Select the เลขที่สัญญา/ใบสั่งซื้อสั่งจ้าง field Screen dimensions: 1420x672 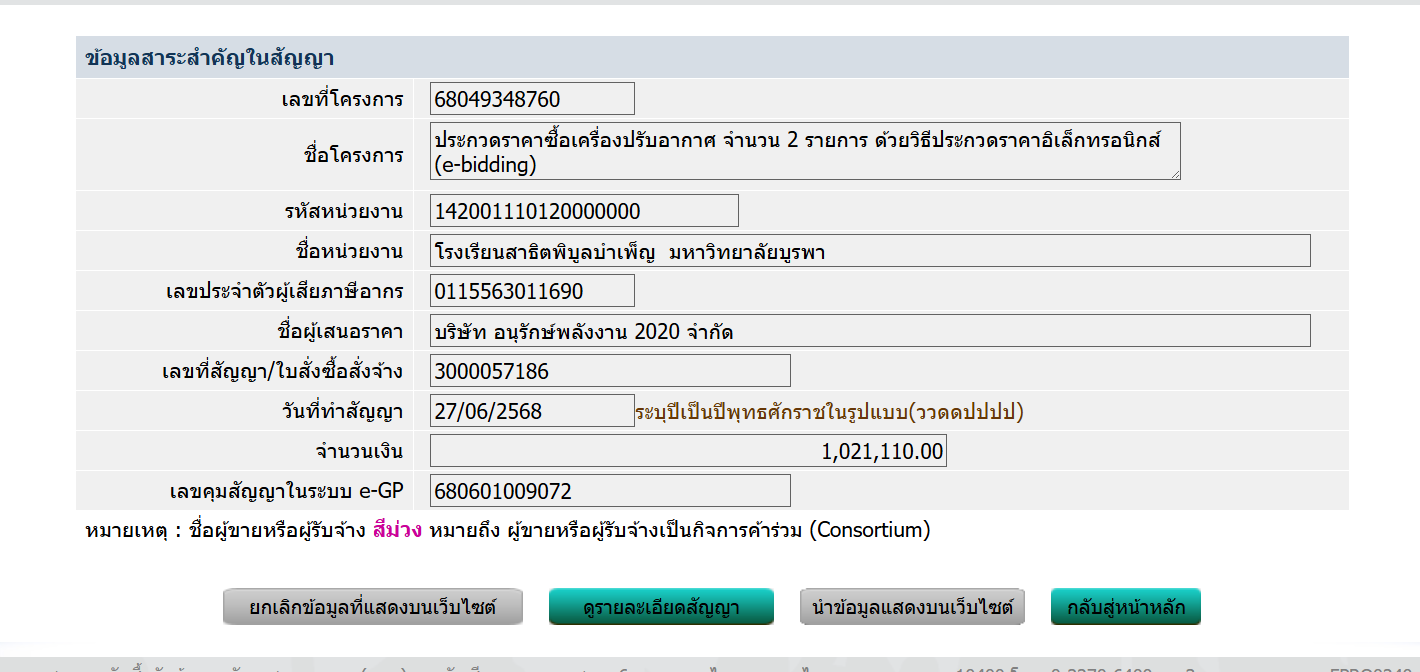[610, 371]
